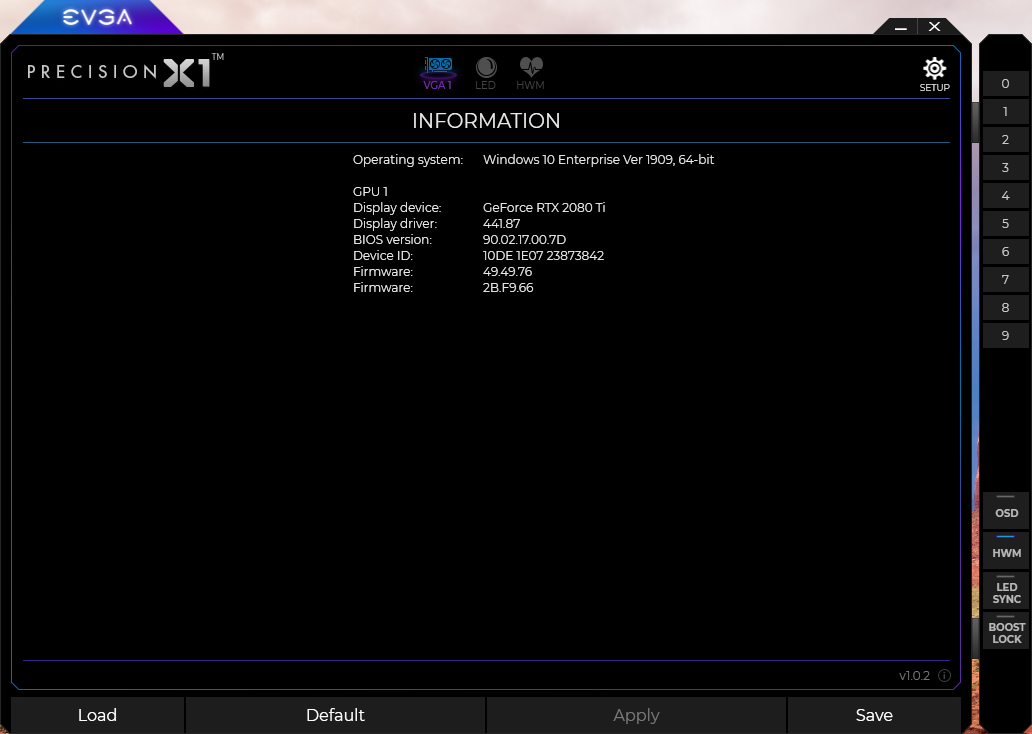This screenshot has width=1032, height=734.
Task: Click the firmware value 49.49.76
Action: [507, 271]
